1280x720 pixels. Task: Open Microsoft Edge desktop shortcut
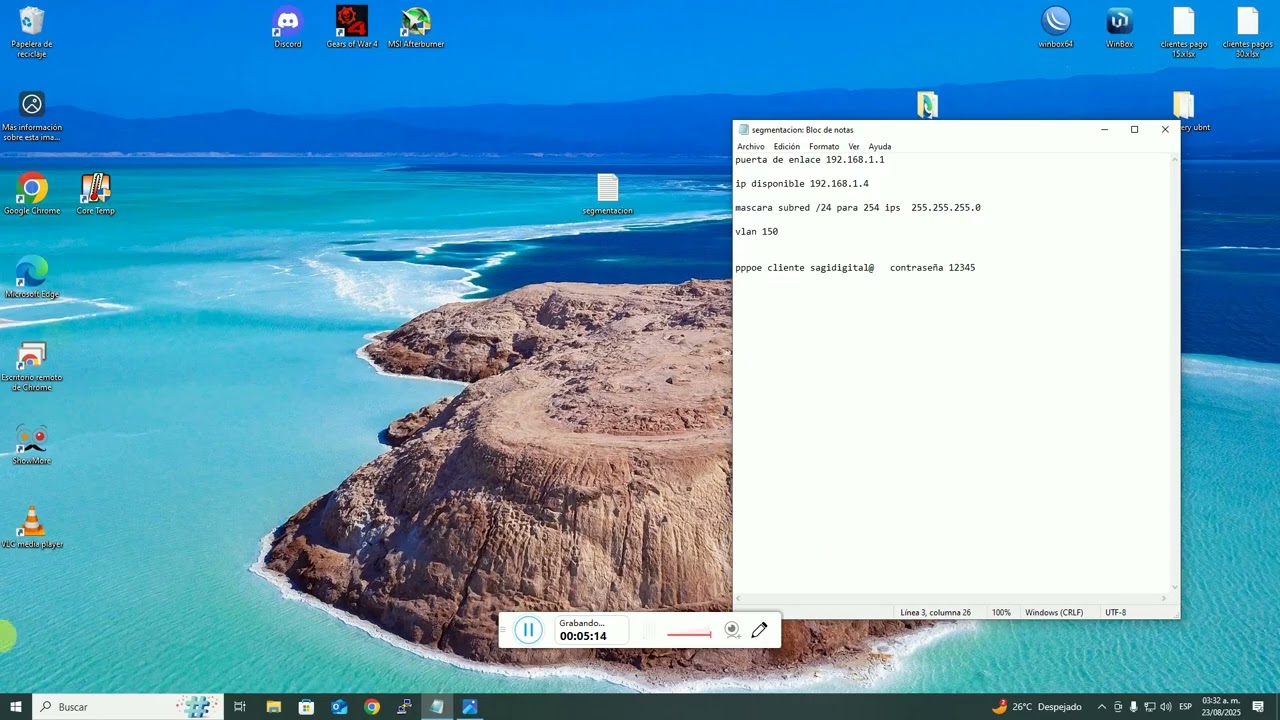tap(32, 277)
